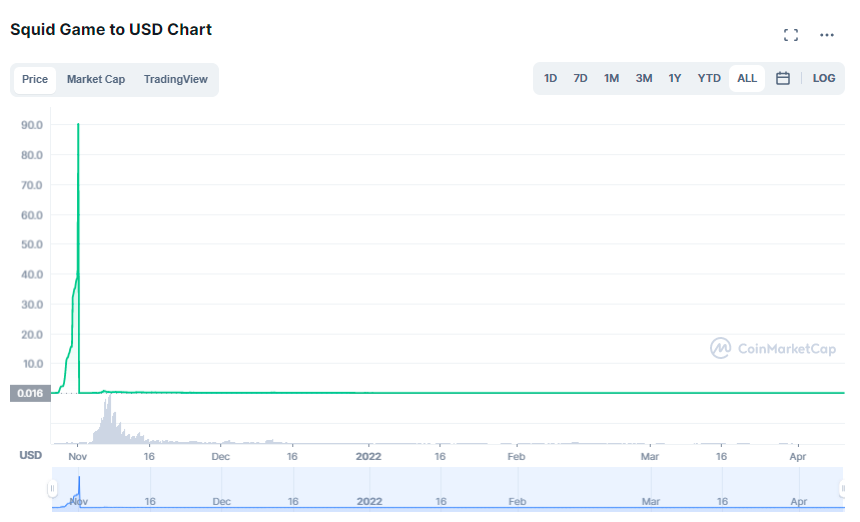Click the tallest volume bar in November
Image resolution: width=860 pixels, height=522 pixels.
pyautogui.click(x=109, y=419)
